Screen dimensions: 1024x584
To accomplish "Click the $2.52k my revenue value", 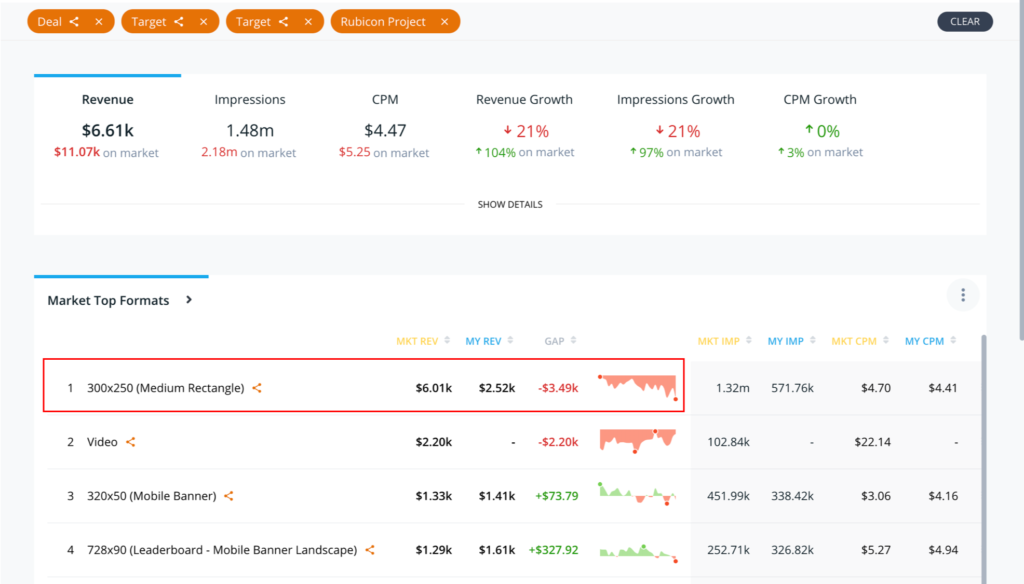I will click(x=497, y=388).
